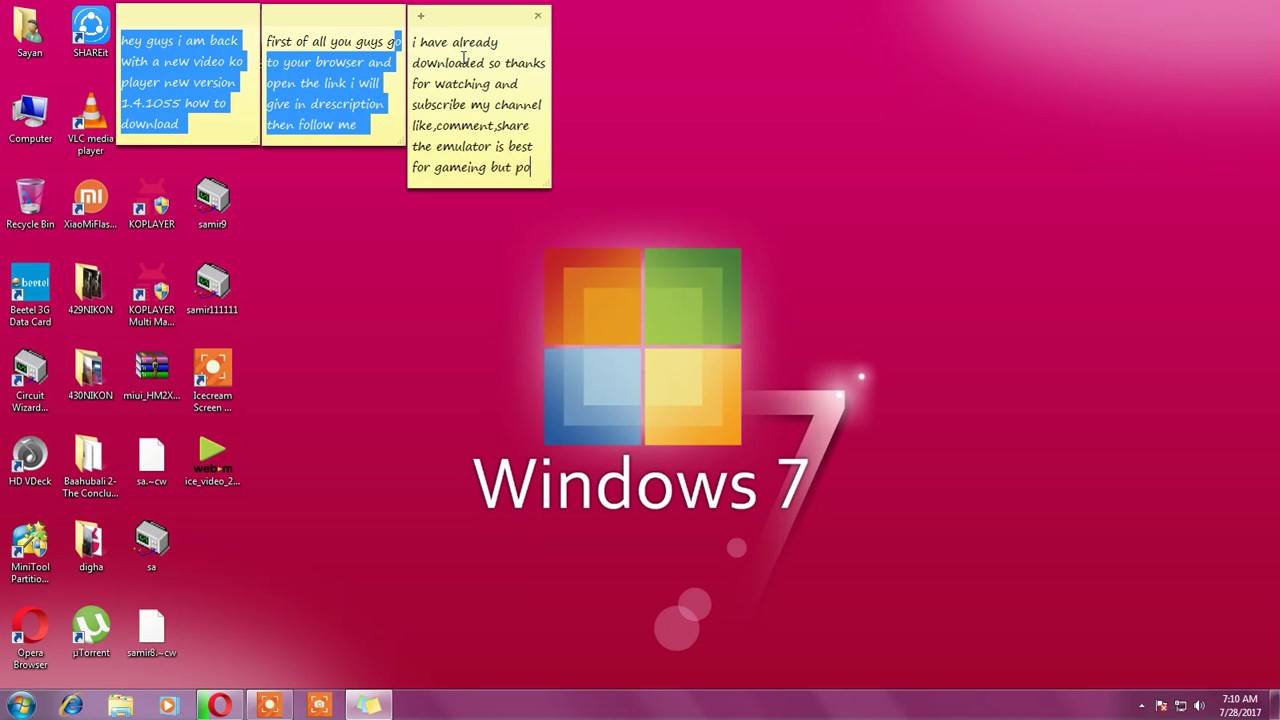
Task: Select the digha folder
Action: point(91,548)
